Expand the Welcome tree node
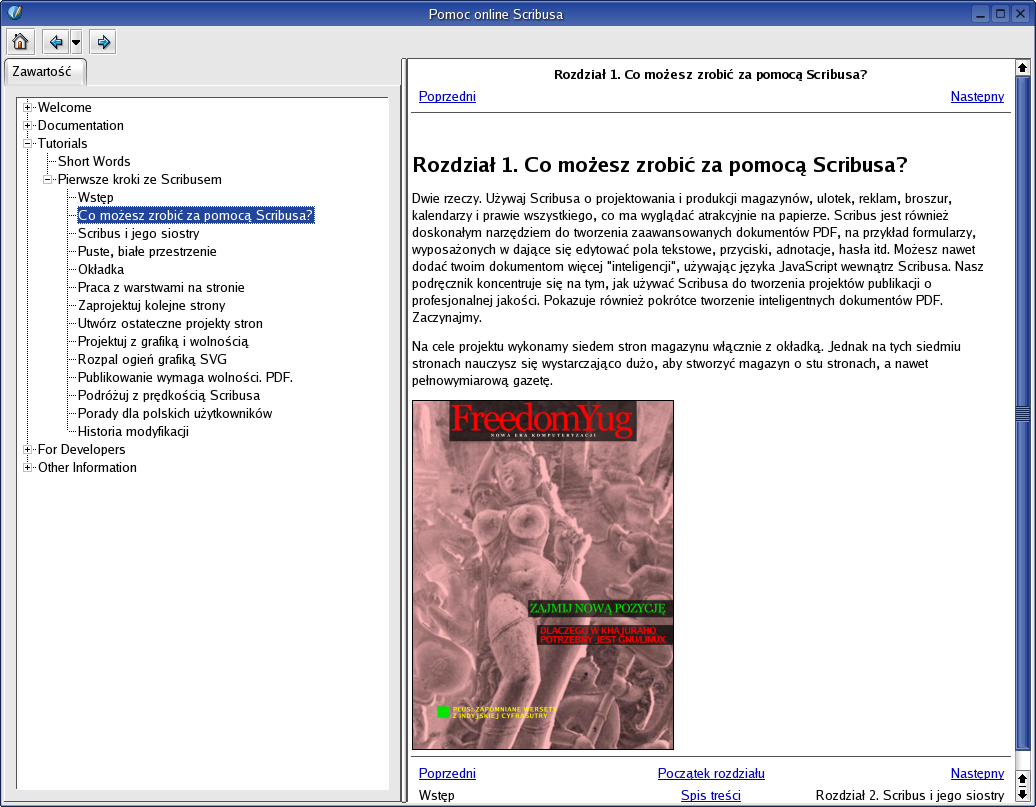The height and width of the screenshot is (807, 1036). [28, 108]
